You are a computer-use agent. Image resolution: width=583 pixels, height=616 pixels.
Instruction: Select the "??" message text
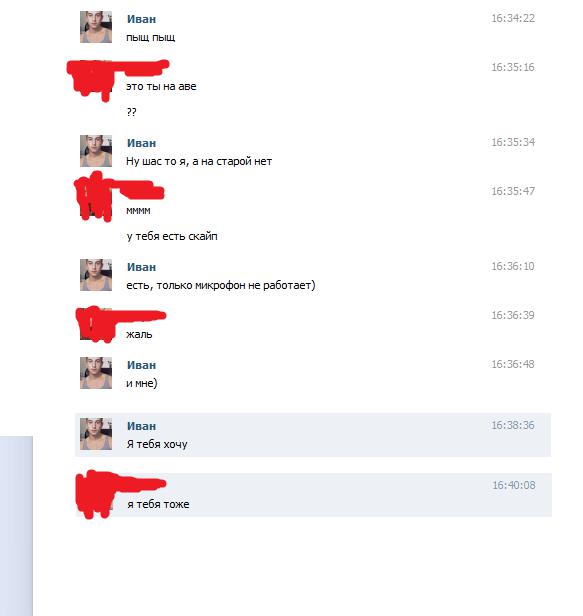(132, 112)
